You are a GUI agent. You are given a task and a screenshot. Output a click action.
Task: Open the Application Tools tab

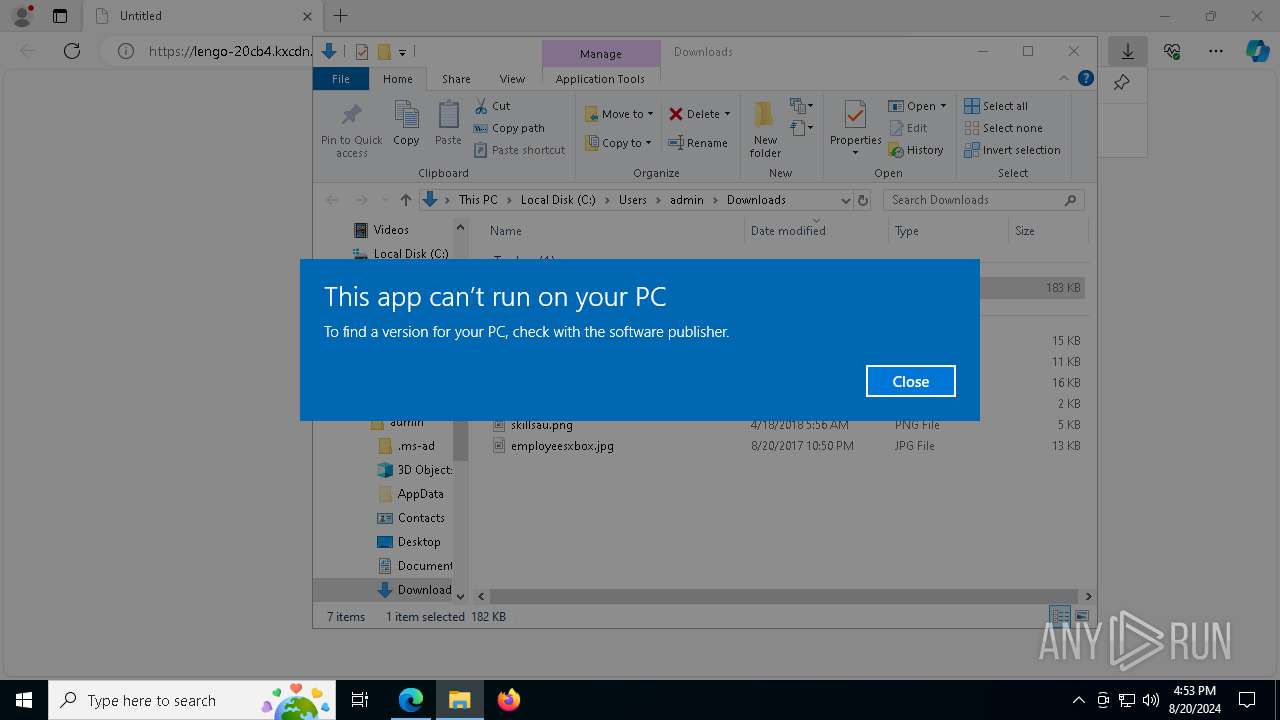pyautogui.click(x=600, y=79)
